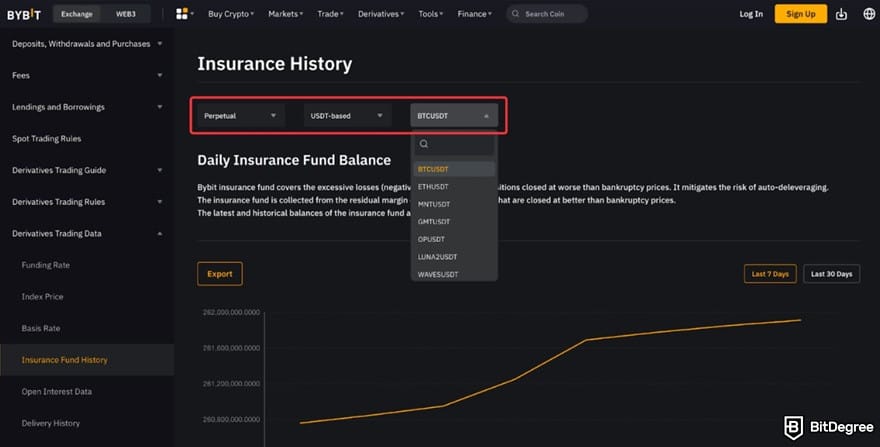Click the search magnifier in the dropdown list
Viewport: 880px width, 447px height.
click(x=424, y=144)
